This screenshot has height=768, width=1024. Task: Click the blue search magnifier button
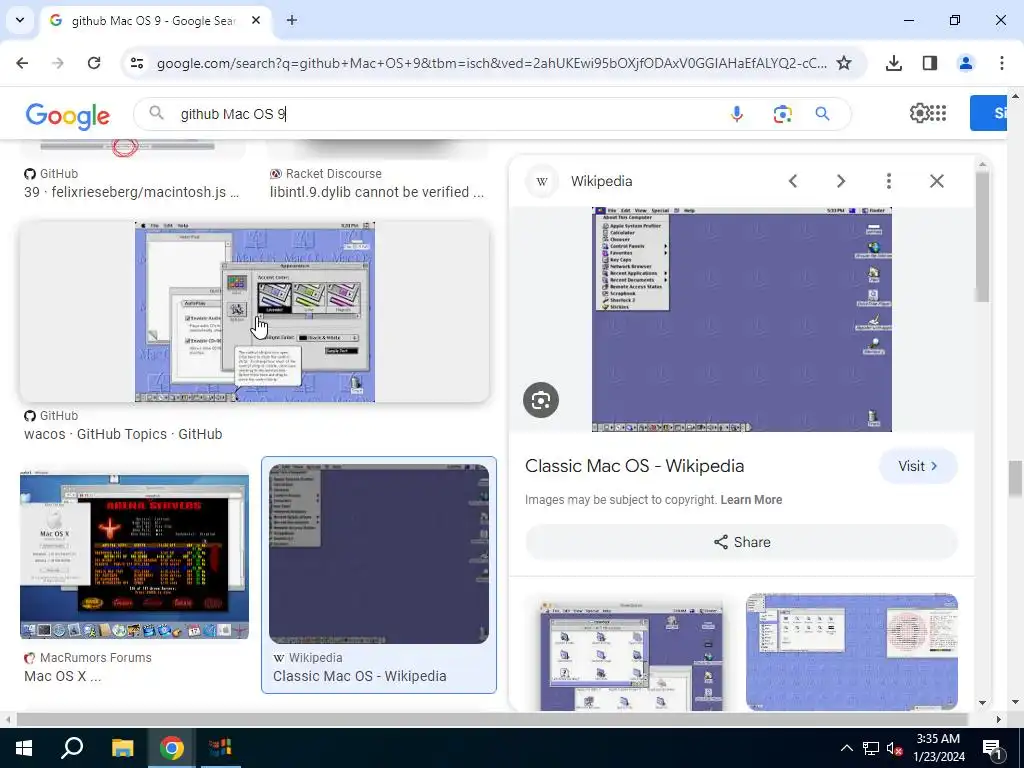click(822, 114)
